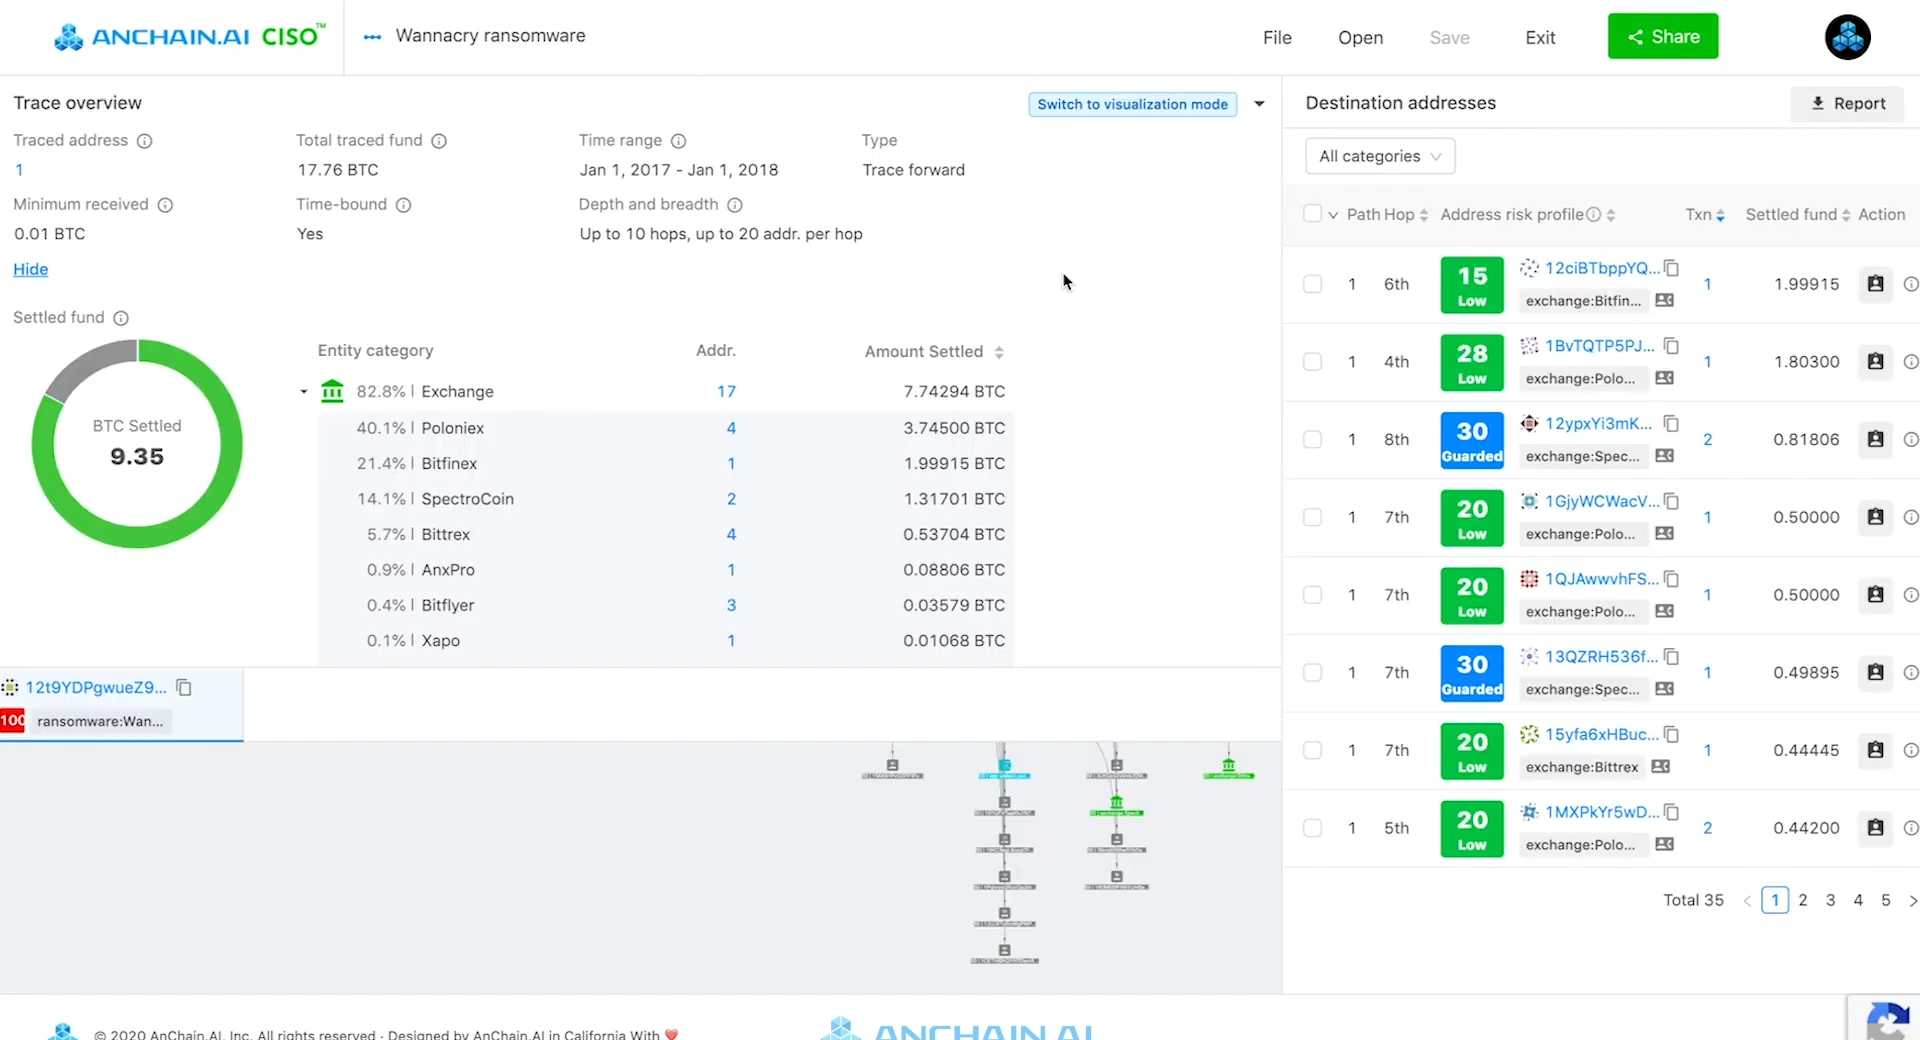The height and width of the screenshot is (1040, 1920).
Task: Check the 15yfa6xHBuc row checkbox
Action: pos(1313,750)
